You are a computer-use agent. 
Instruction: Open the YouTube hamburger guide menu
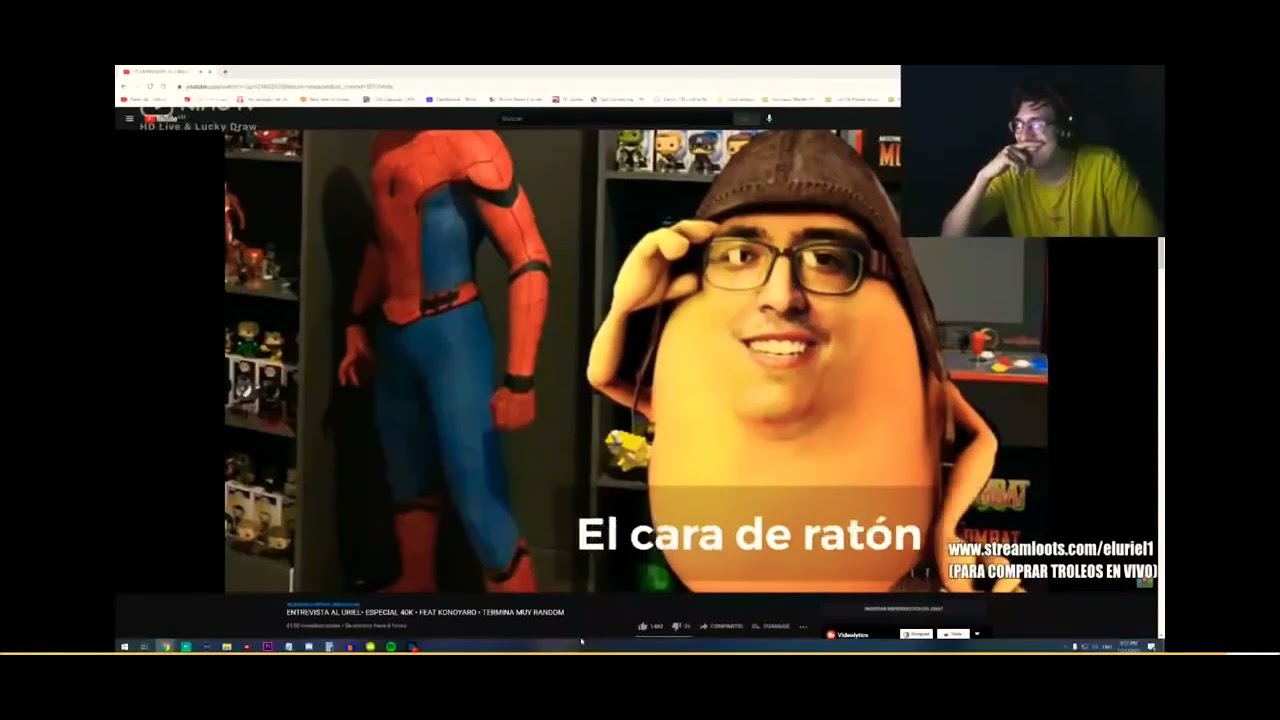pyautogui.click(x=129, y=118)
